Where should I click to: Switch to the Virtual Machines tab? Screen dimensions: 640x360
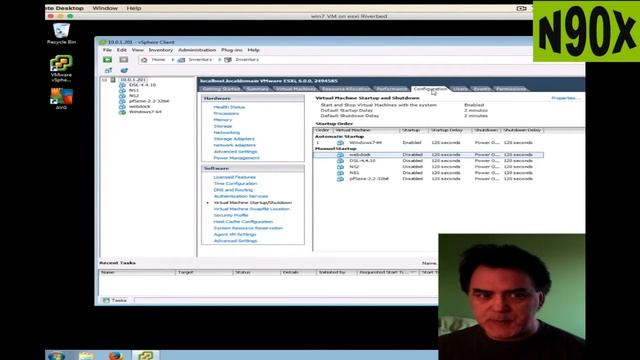point(296,89)
